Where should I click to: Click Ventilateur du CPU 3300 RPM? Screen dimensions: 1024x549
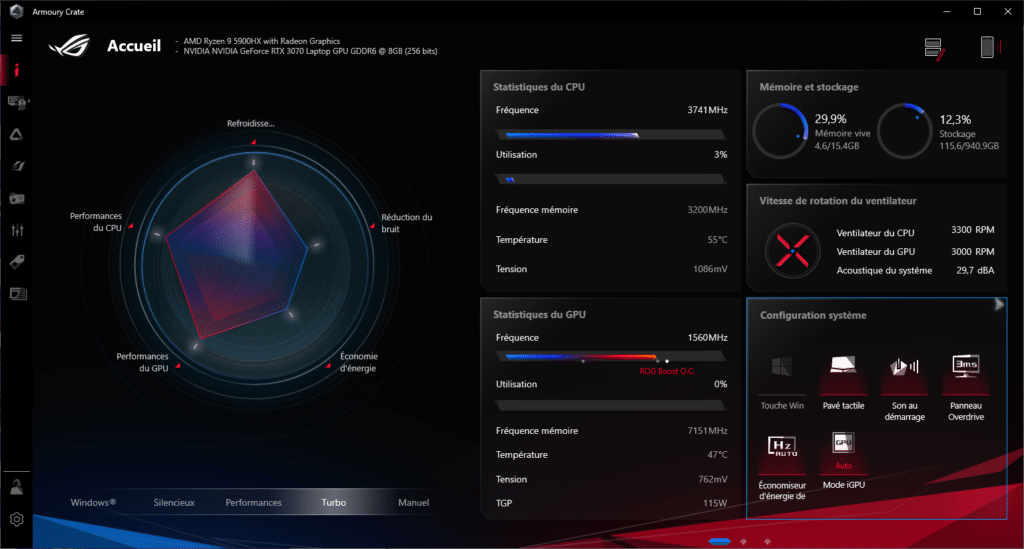coord(915,232)
